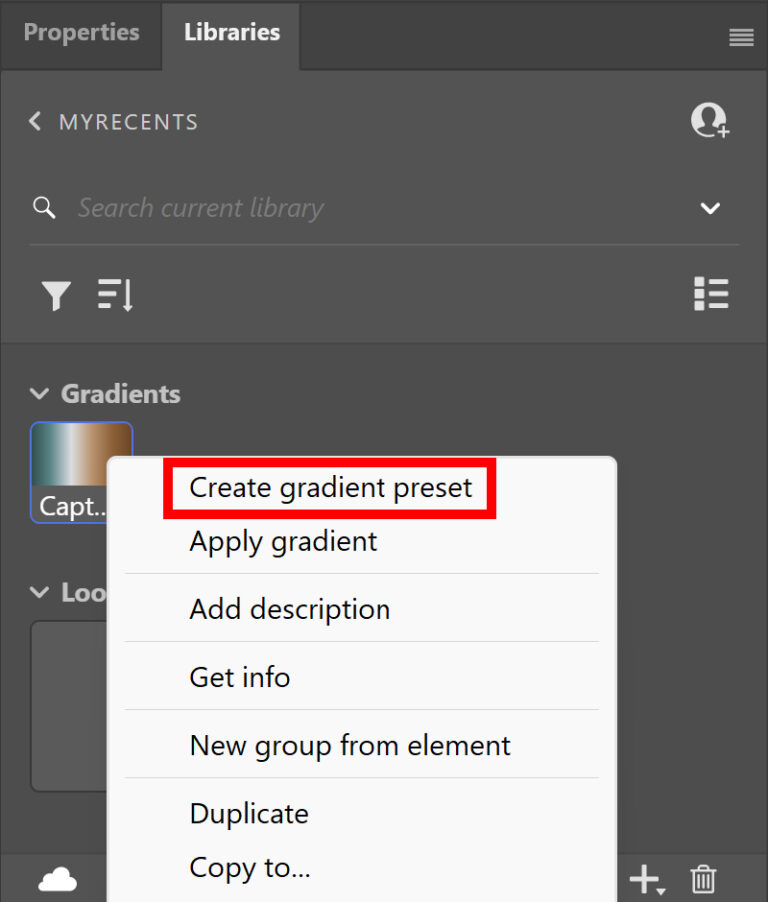Open the filter options icon
768x902 pixels.
[x=56, y=294]
